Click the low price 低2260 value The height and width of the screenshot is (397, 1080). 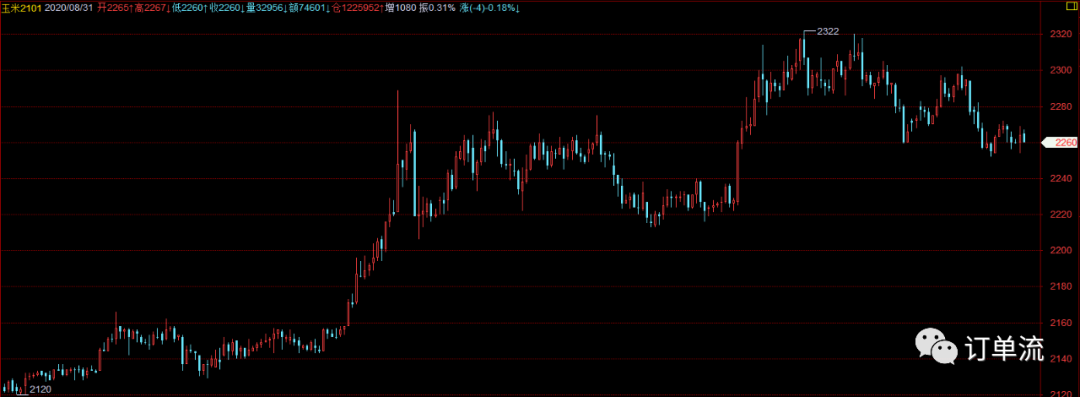pos(190,8)
